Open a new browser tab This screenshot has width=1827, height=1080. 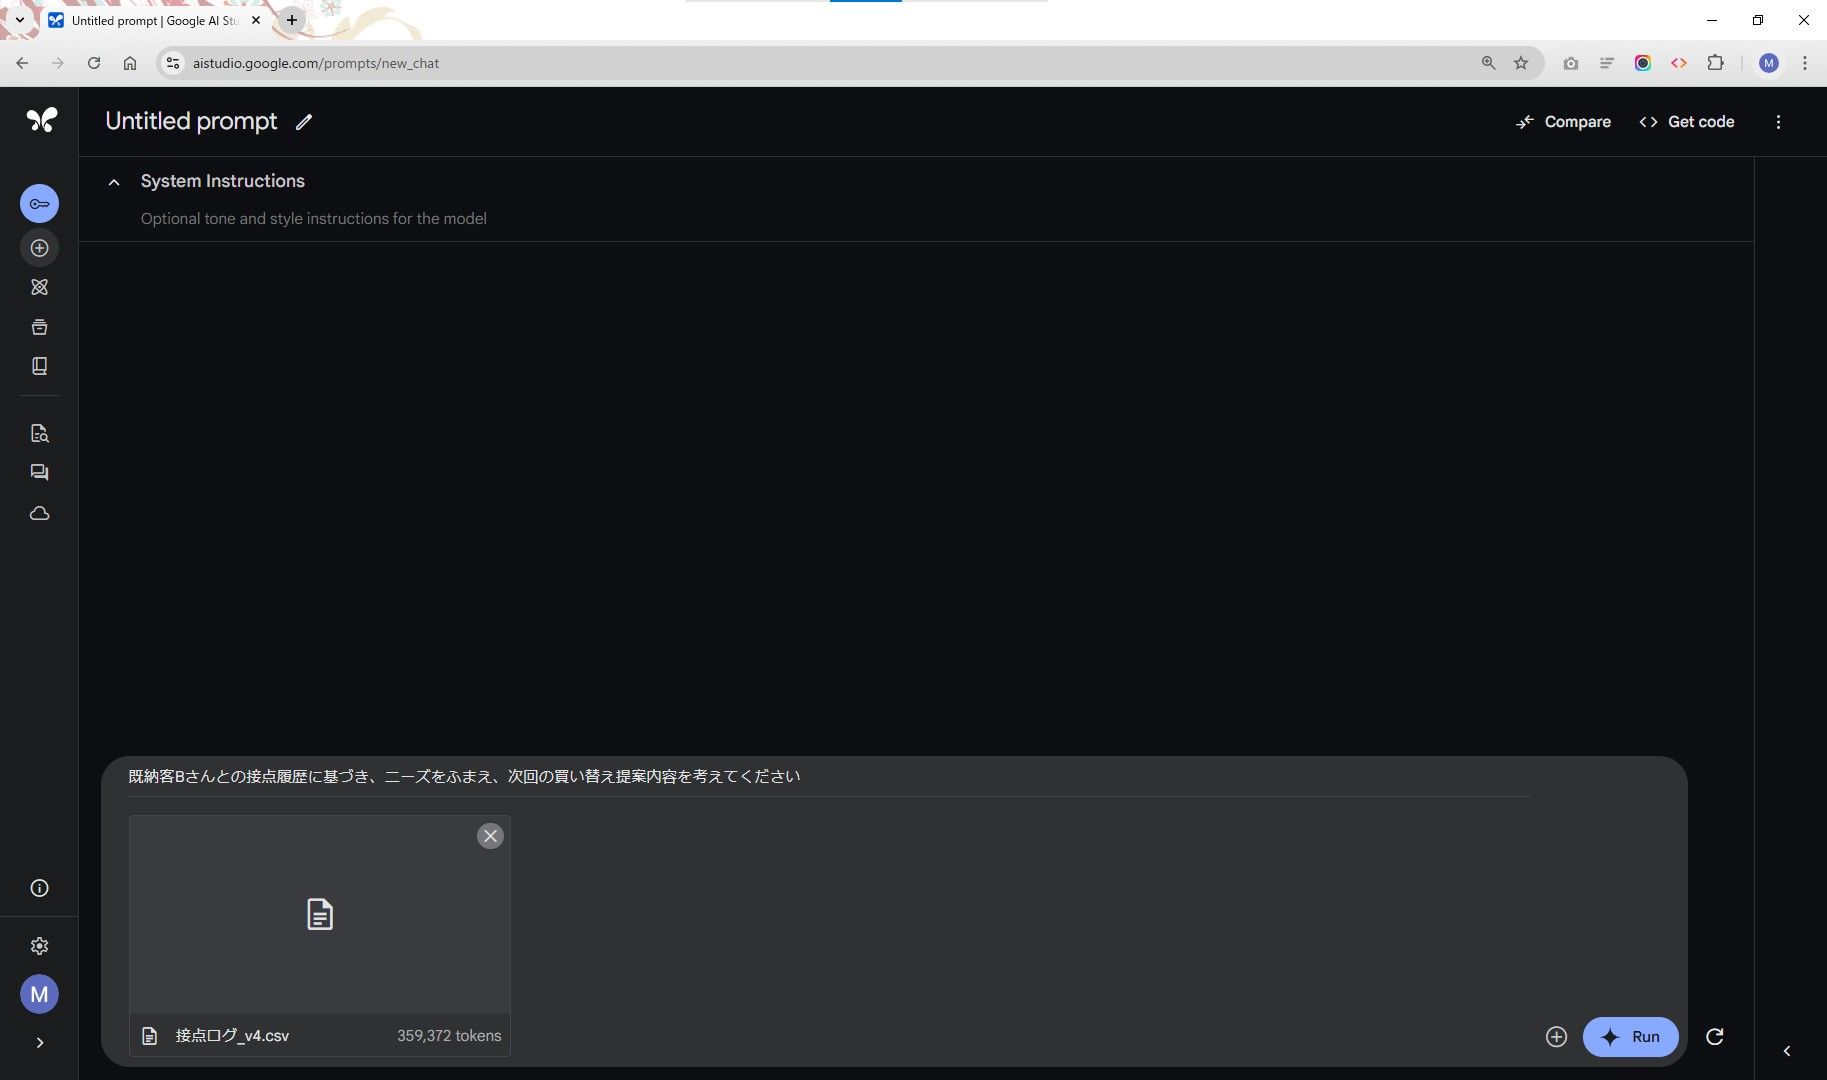(292, 20)
